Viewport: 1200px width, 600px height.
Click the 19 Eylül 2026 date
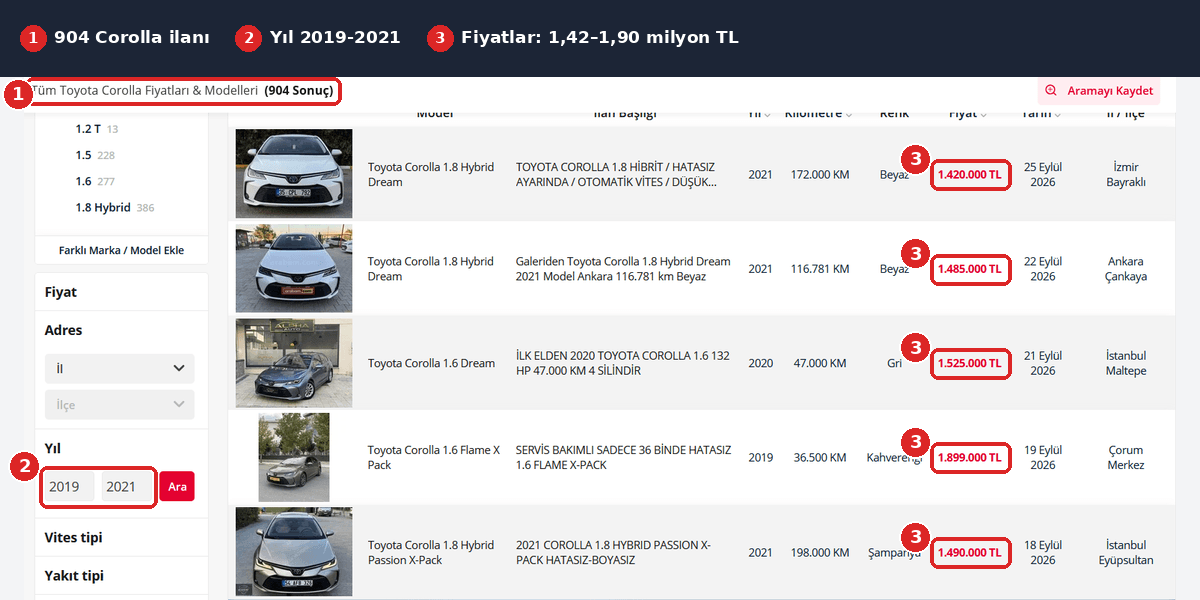click(x=1043, y=457)
